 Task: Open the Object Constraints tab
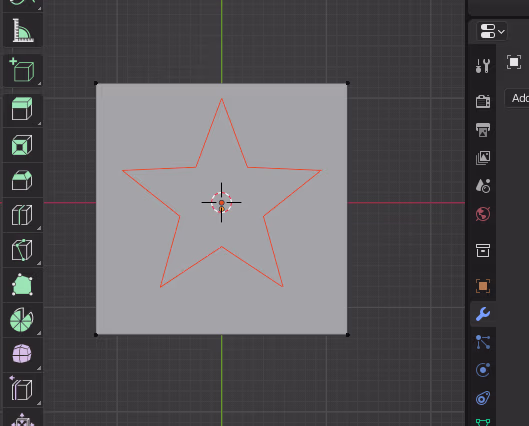click(x=483, y=398)
